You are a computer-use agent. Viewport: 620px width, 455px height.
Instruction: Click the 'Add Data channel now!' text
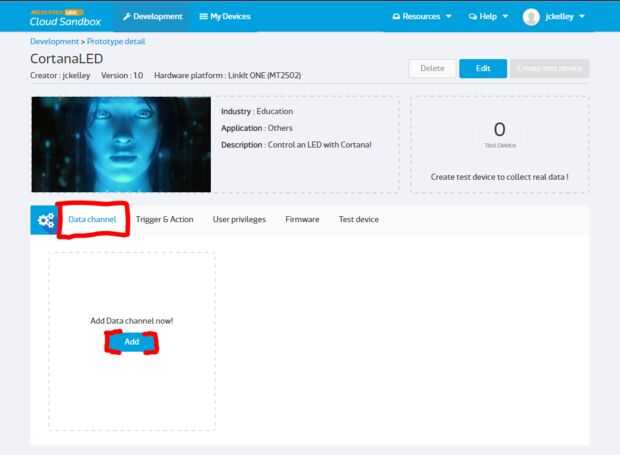click(x=132, y=321)
